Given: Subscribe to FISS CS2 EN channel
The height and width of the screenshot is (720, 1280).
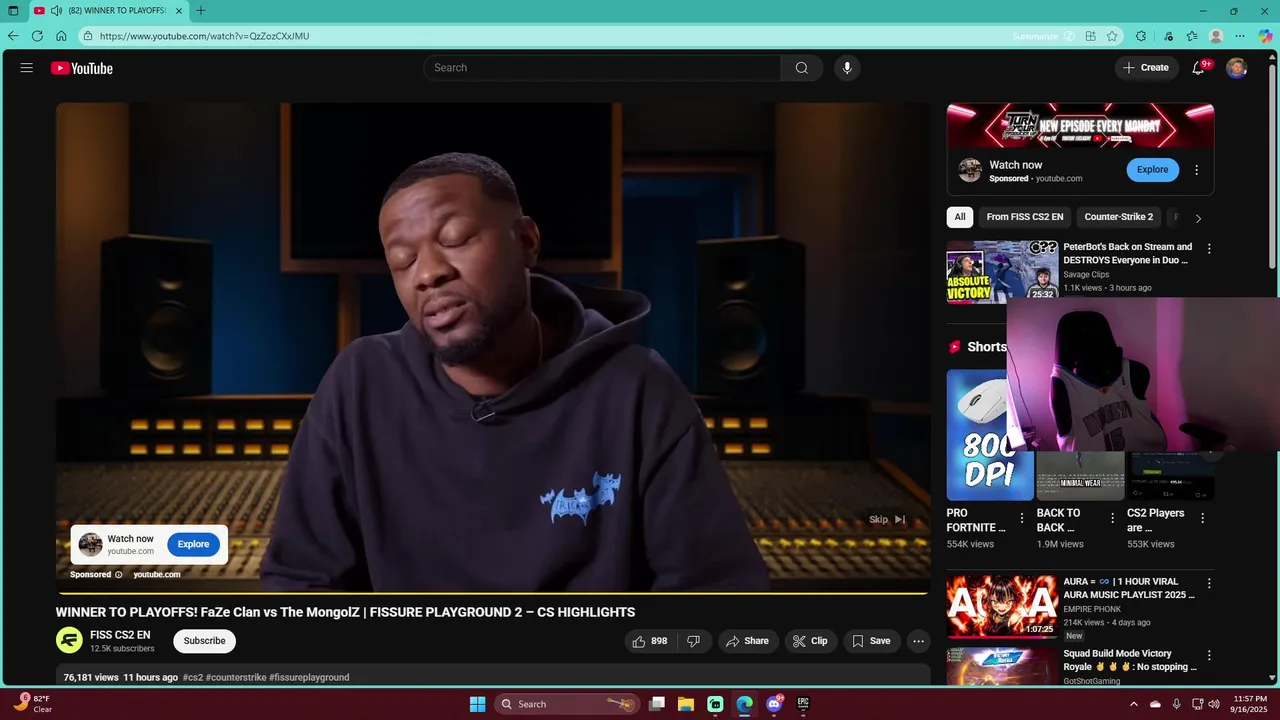Looking at the screenshot, I should pos(205,641).
